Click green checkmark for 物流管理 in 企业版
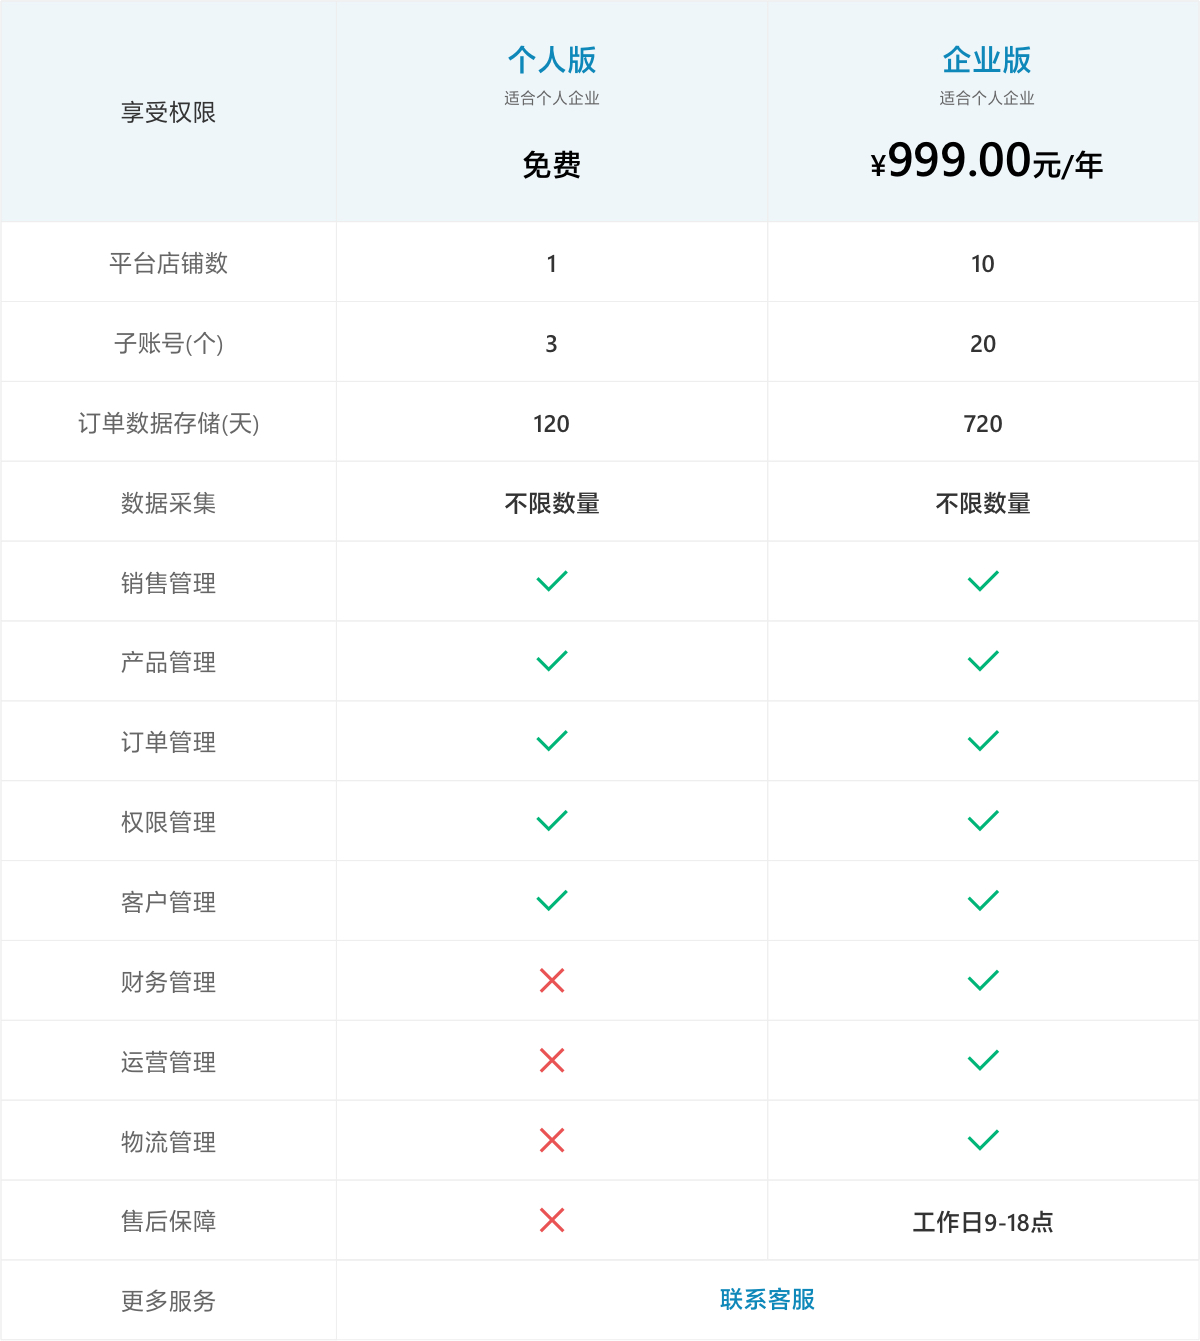 click(x=983, y=1140)
